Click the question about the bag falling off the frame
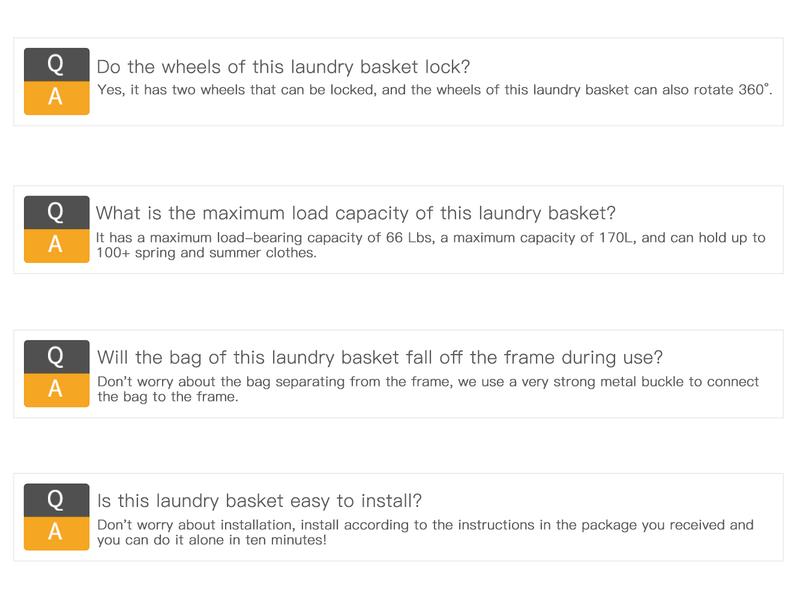The width and height of the screenshot is (800, 600). coord(380,357)
